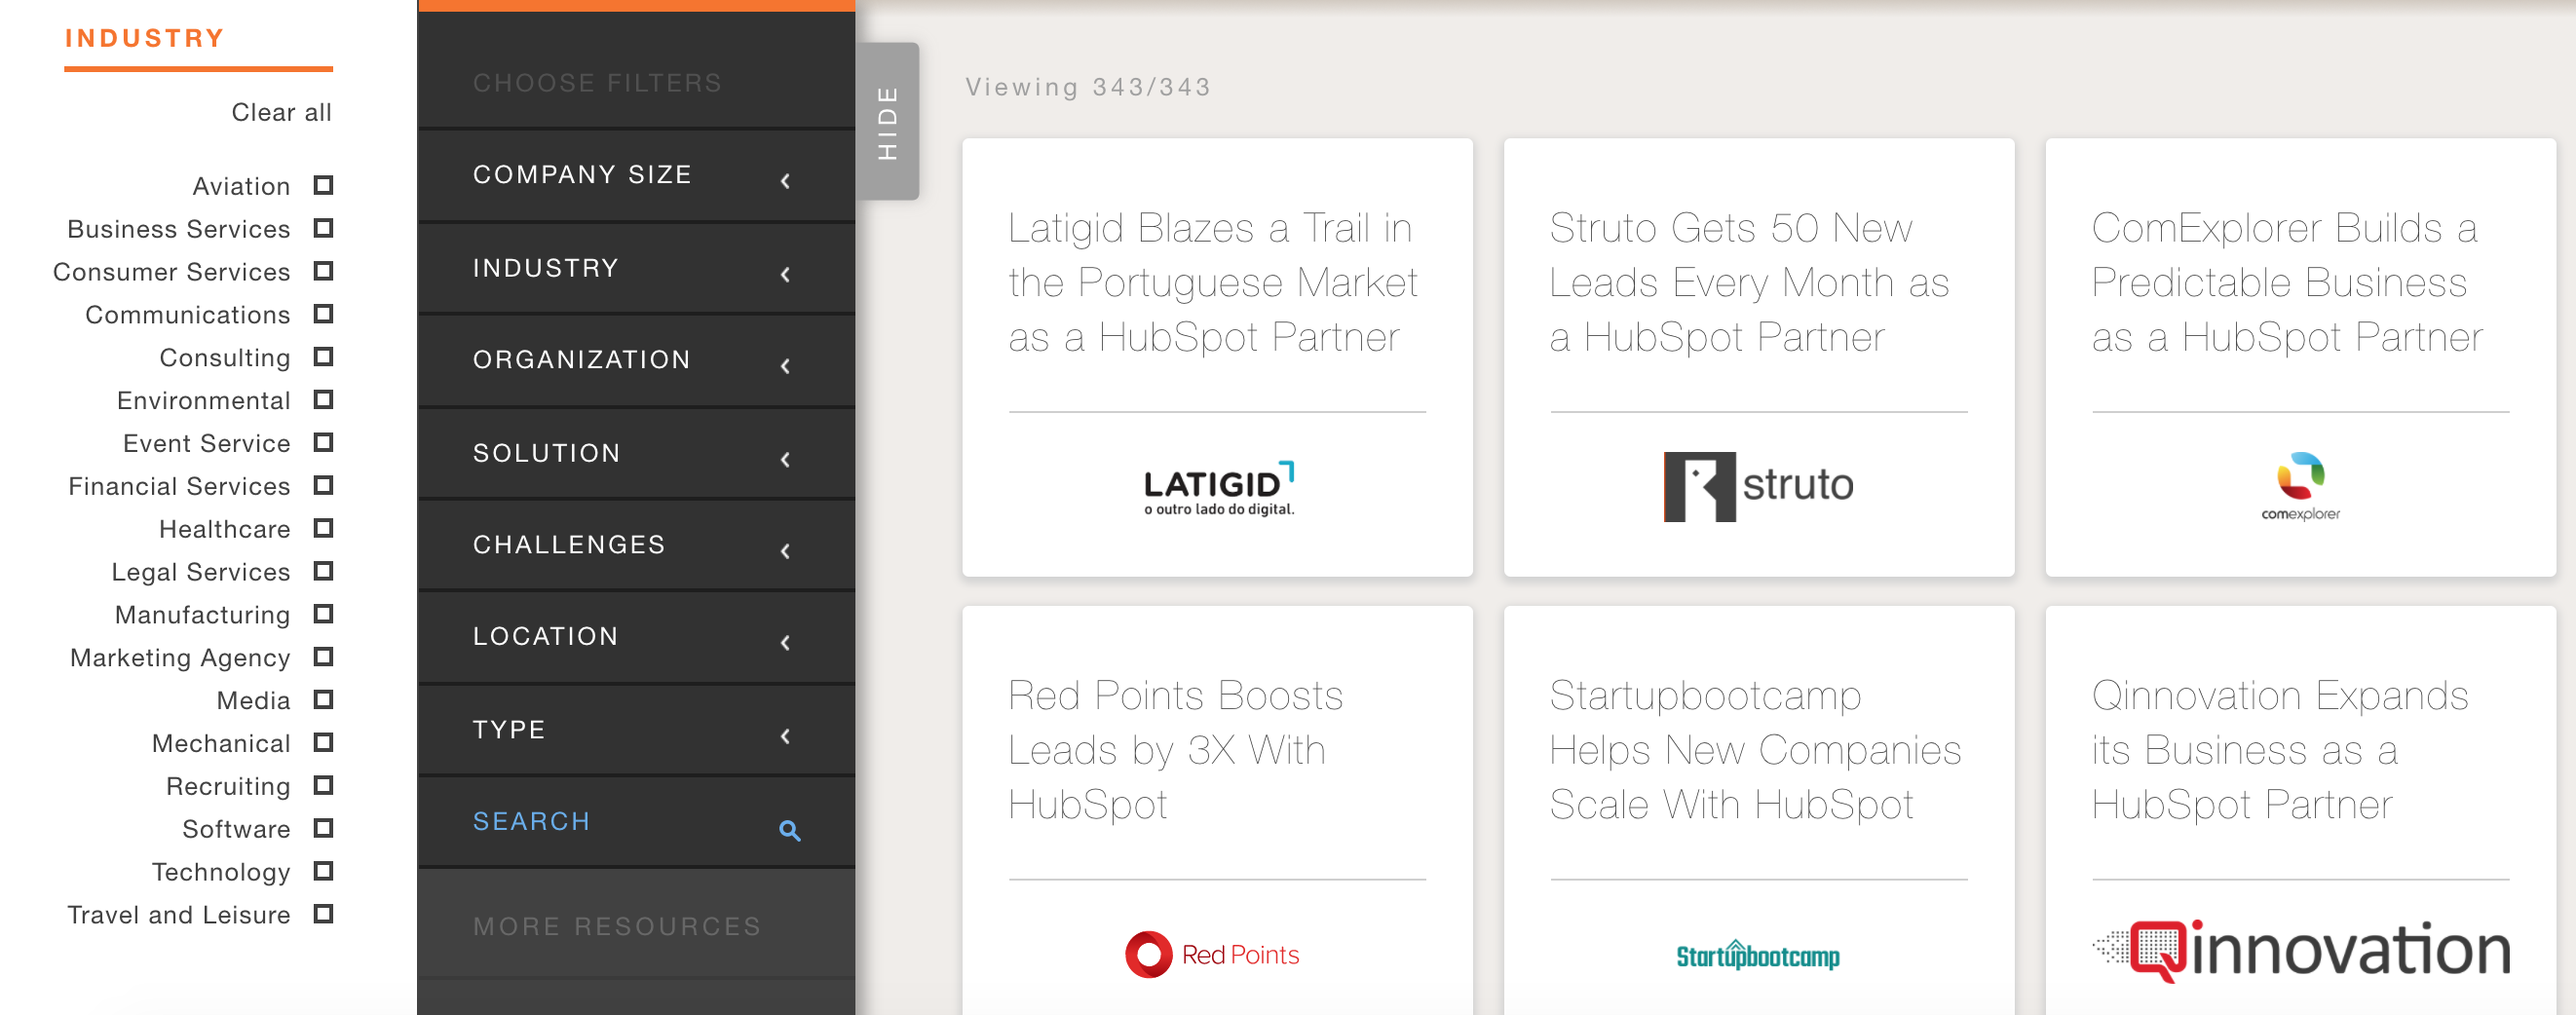
Task: Check the Healthcare checkbox
Action: 323,528
